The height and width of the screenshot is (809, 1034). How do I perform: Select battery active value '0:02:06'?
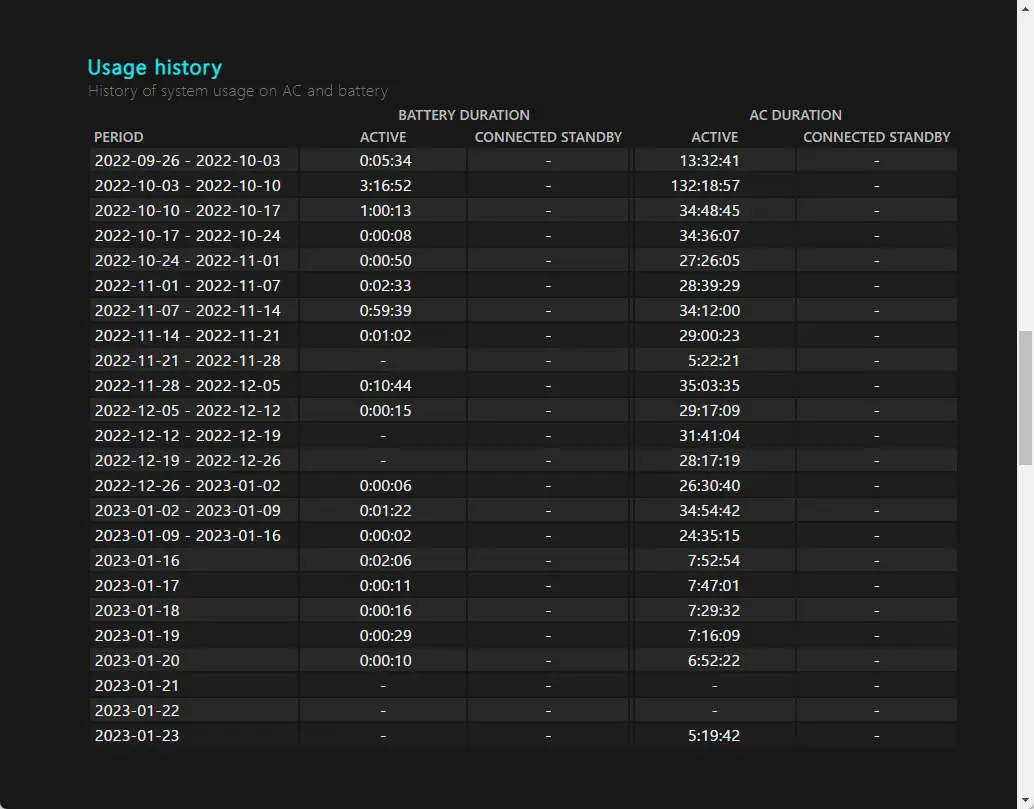pos(385,561)
